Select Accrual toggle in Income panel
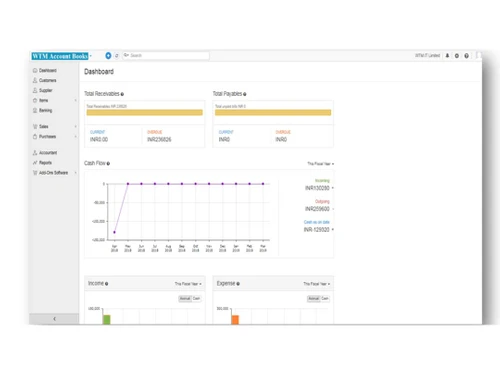 (x=185, y=298)
